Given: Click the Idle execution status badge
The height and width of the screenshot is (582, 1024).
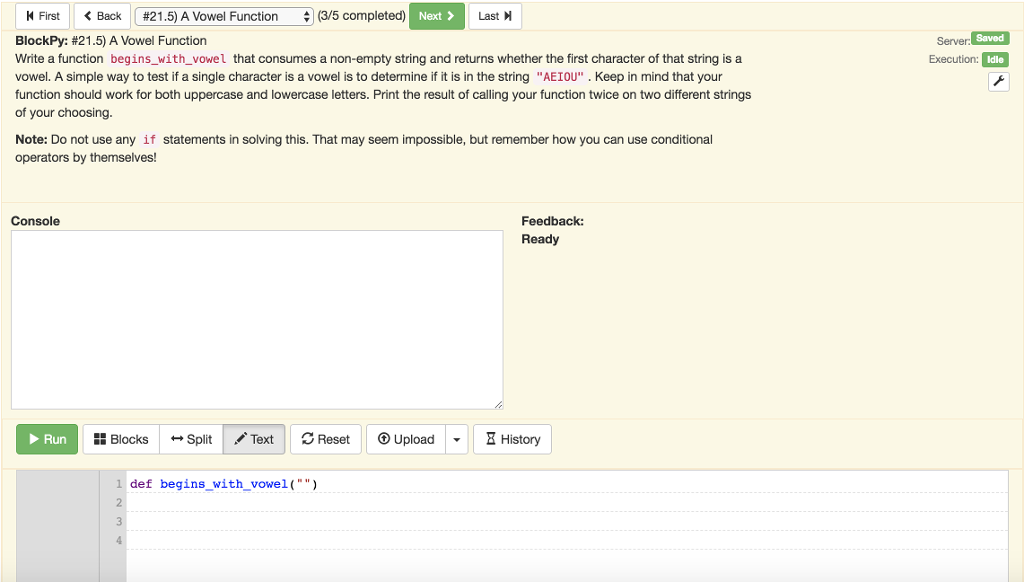Looking at the screenshot, I should pyautogui.click(x=994, y=59).
